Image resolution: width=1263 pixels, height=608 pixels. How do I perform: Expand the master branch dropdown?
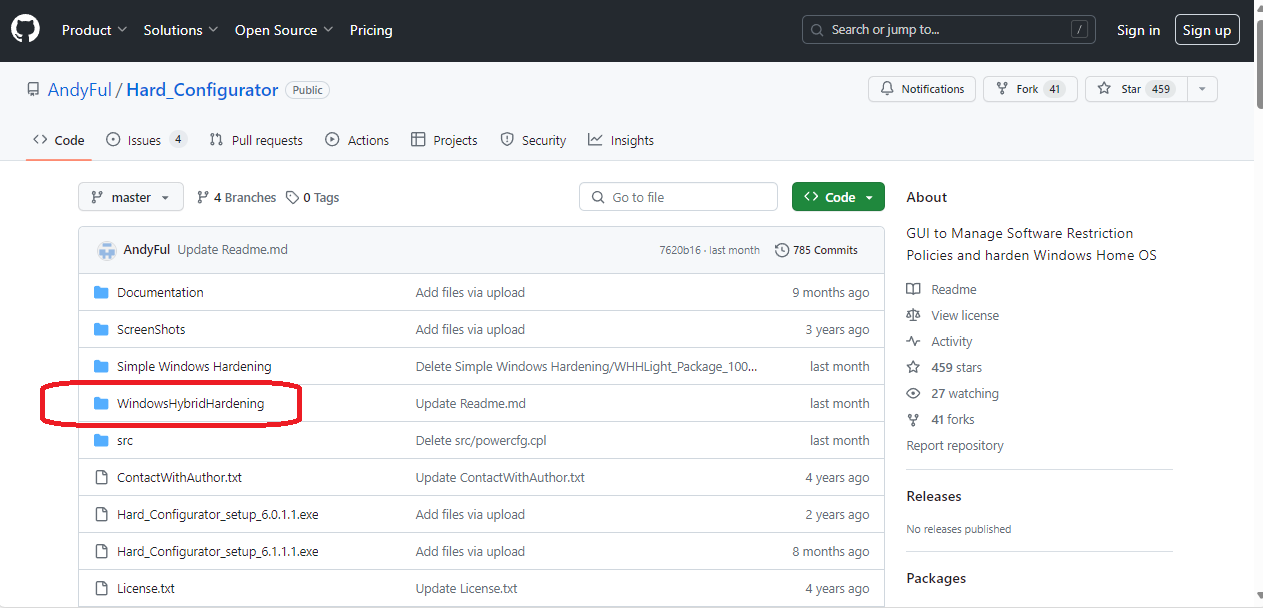[x=131, y=197]
